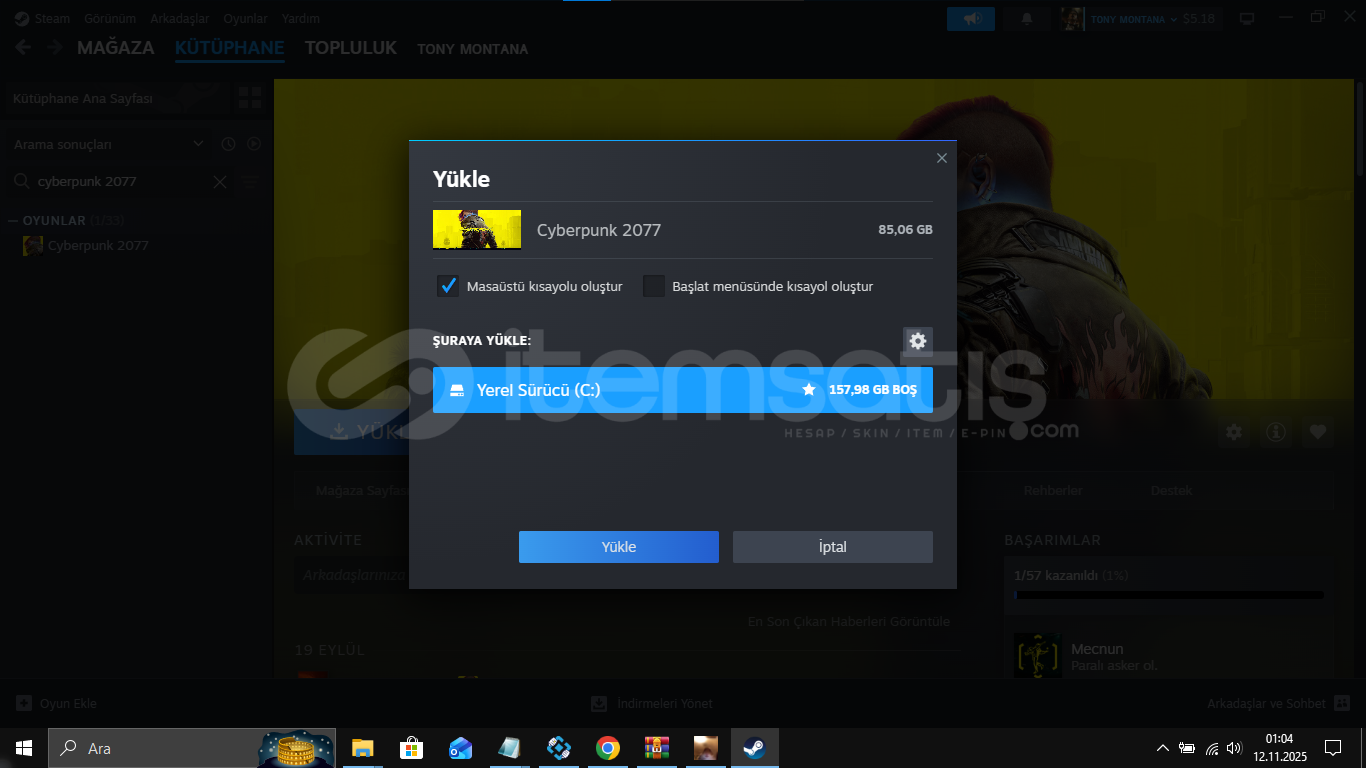The height and width of the screenshot is (768, 1366).
Task: Click the announcements megaphone icon
Action: (x=971, y=18)
